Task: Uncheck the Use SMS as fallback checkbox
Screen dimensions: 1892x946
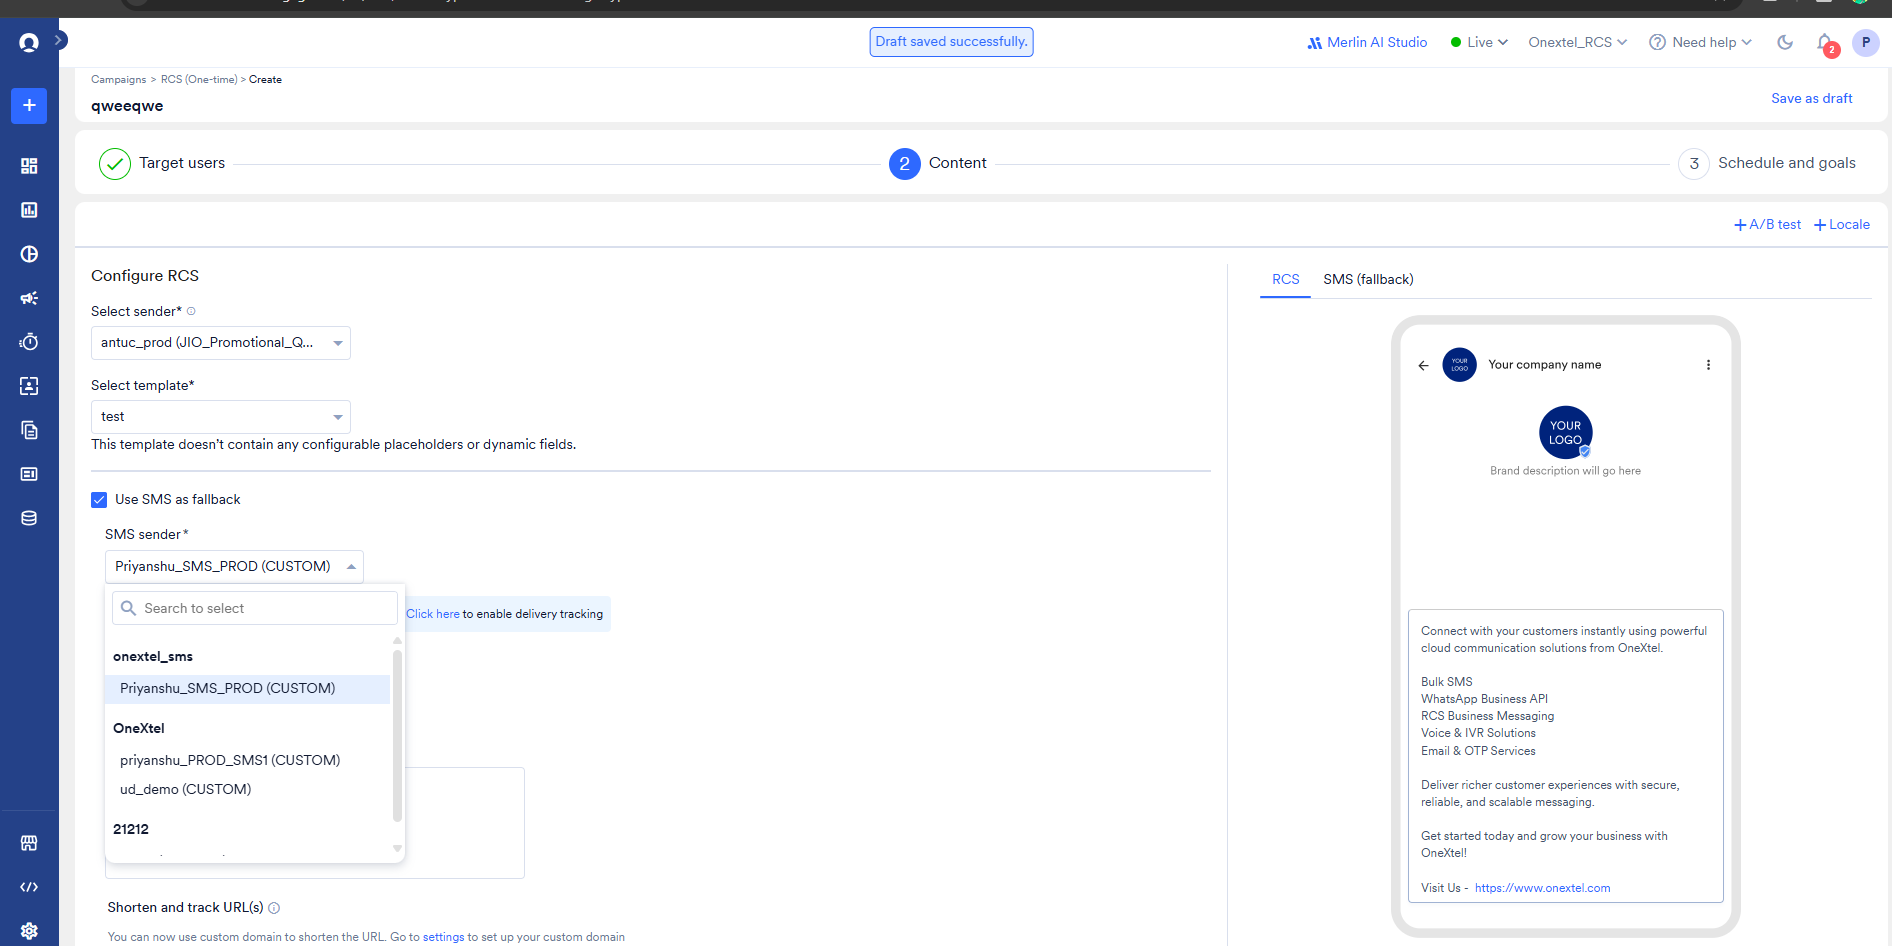Action: click(x=99, y=500)
